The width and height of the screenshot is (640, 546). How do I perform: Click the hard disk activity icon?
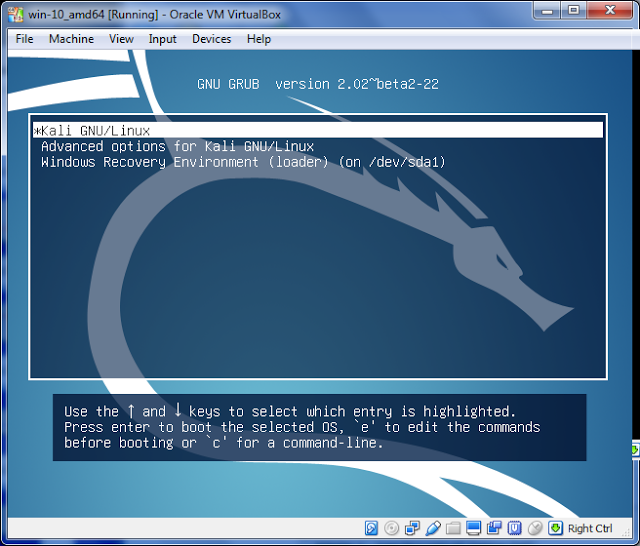coord(371,528)
